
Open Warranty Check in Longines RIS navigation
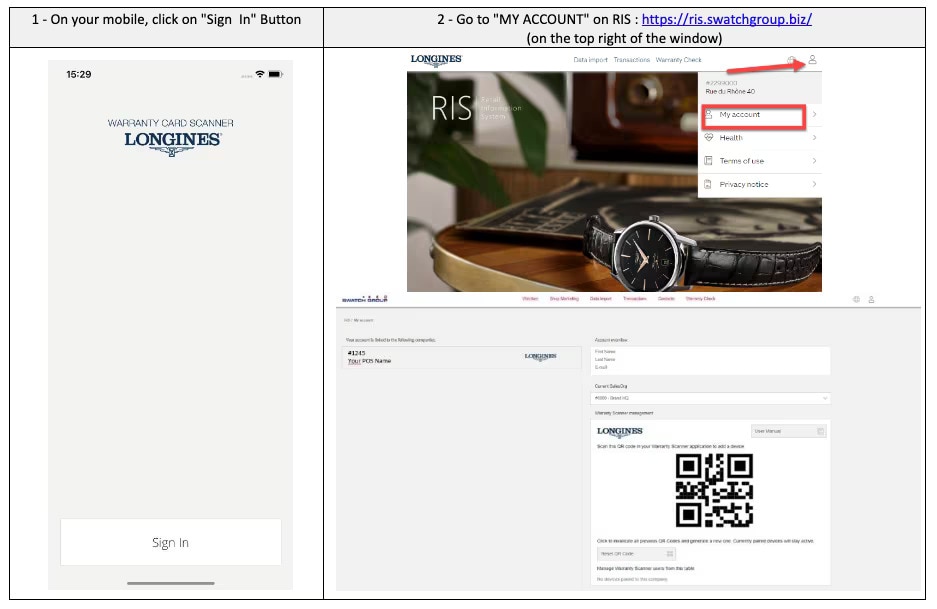[x=678, y=60]
